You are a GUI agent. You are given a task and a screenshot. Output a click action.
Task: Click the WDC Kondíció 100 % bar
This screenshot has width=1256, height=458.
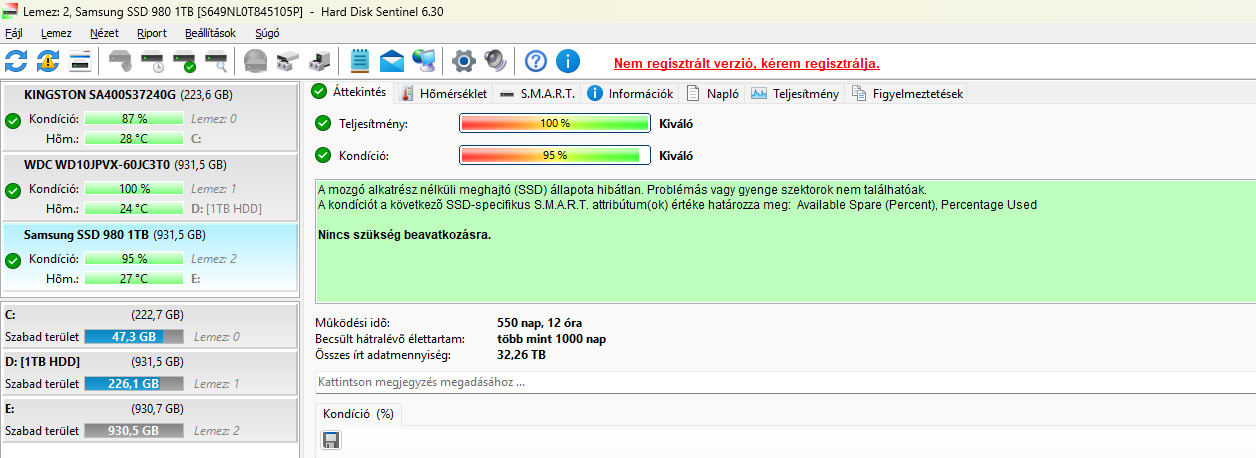click(134, 189)
